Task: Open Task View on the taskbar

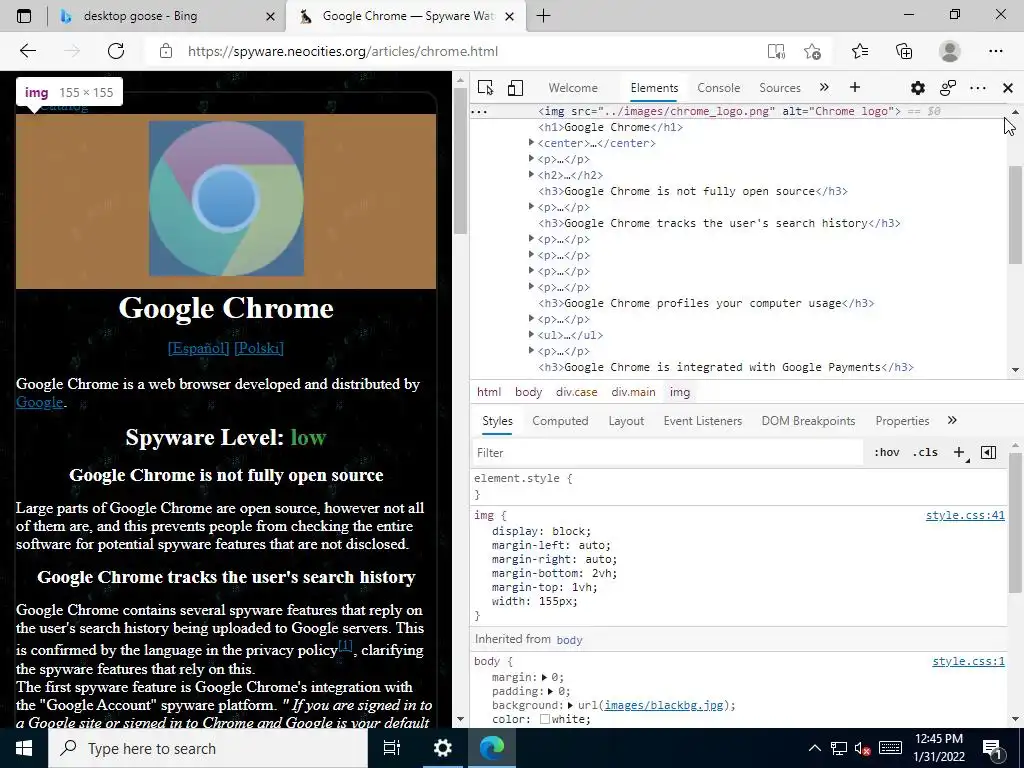Action: pyautogui.click(x=392, y=748)
